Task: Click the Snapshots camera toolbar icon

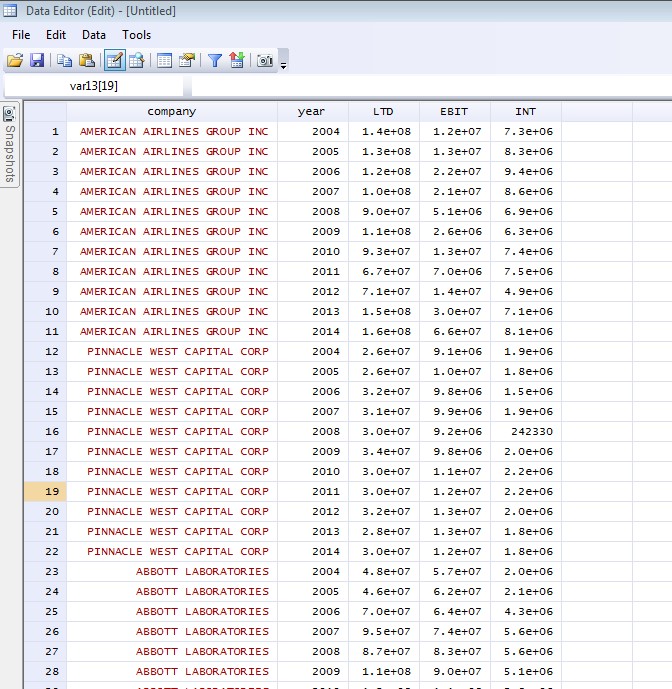Action: point(264,60)
